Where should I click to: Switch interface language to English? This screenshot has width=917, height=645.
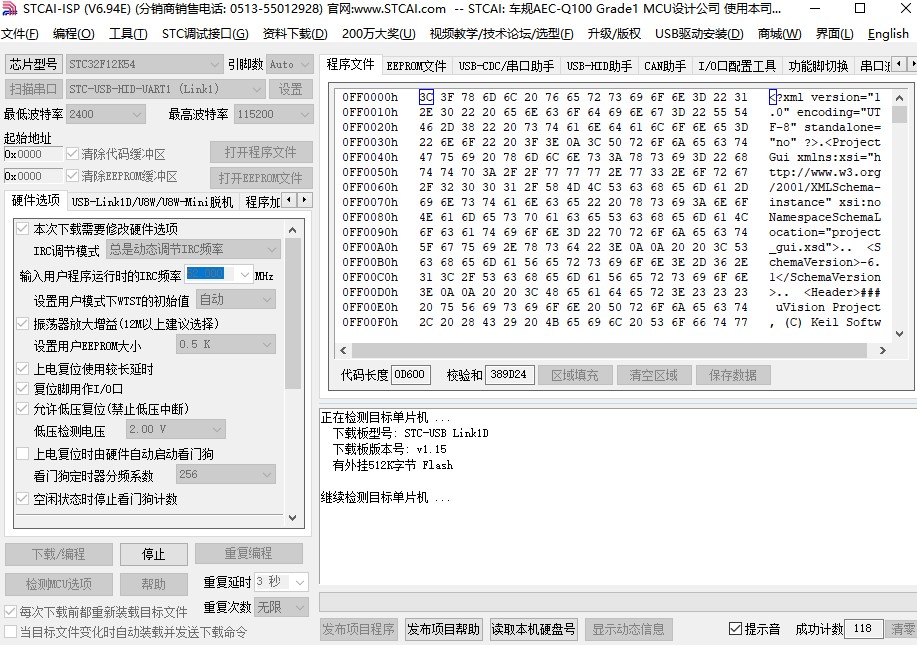tap(888, 34)
